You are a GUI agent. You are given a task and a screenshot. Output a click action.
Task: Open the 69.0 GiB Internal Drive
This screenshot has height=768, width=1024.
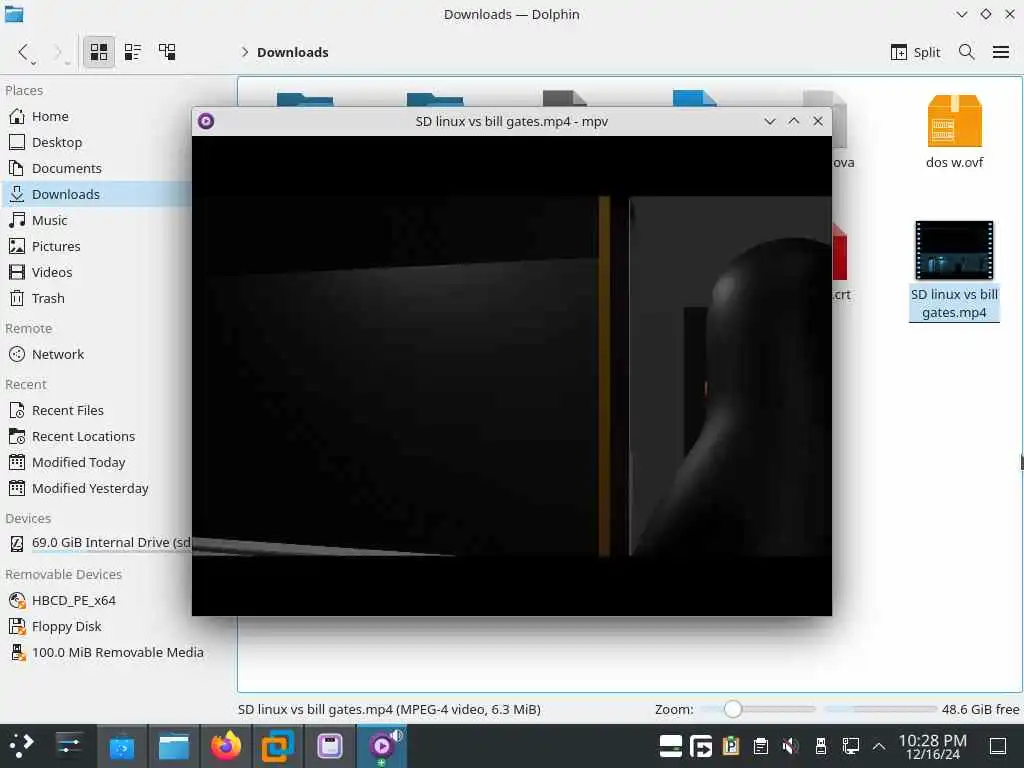[98, 543]
